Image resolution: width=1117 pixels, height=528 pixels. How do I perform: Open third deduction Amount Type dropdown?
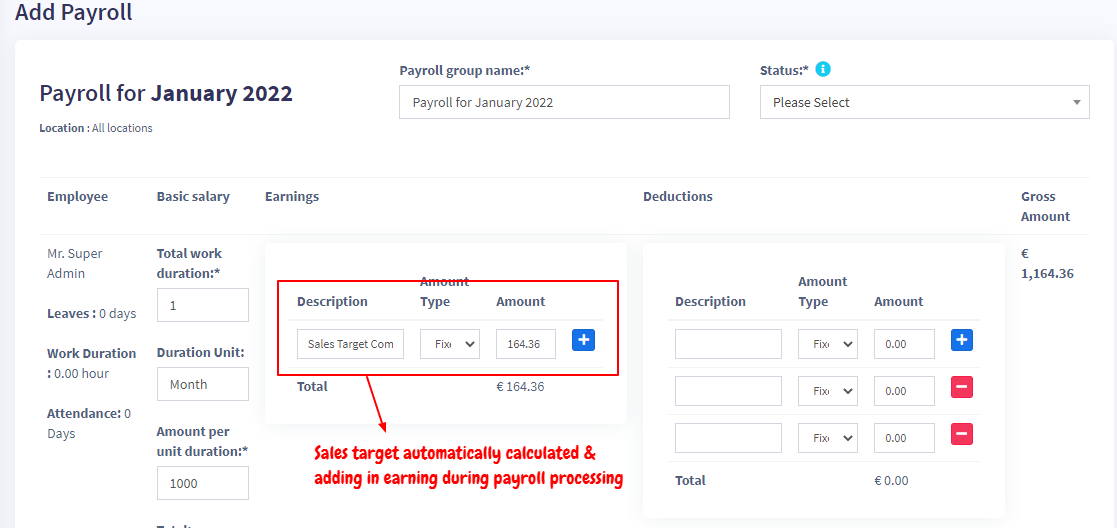click(x=828, y=438)
